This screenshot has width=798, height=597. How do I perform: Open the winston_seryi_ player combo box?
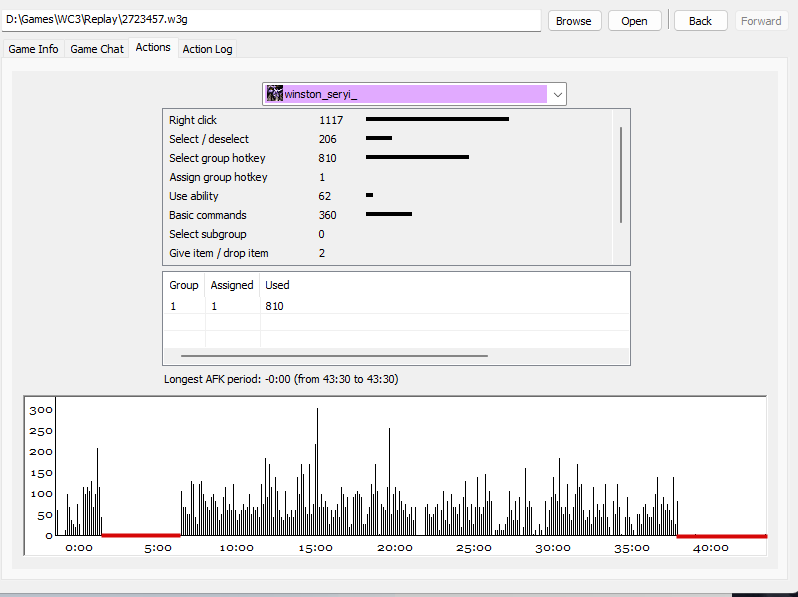tap(414, 94)
